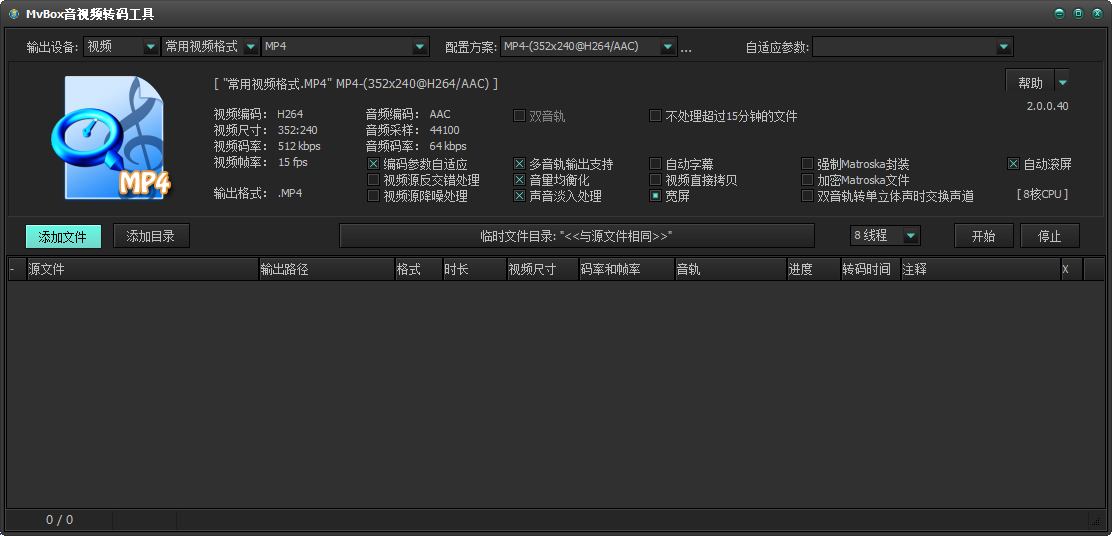Maximize the MvBox window
Screen dimensions: 1112x536
click(1078, 13)
